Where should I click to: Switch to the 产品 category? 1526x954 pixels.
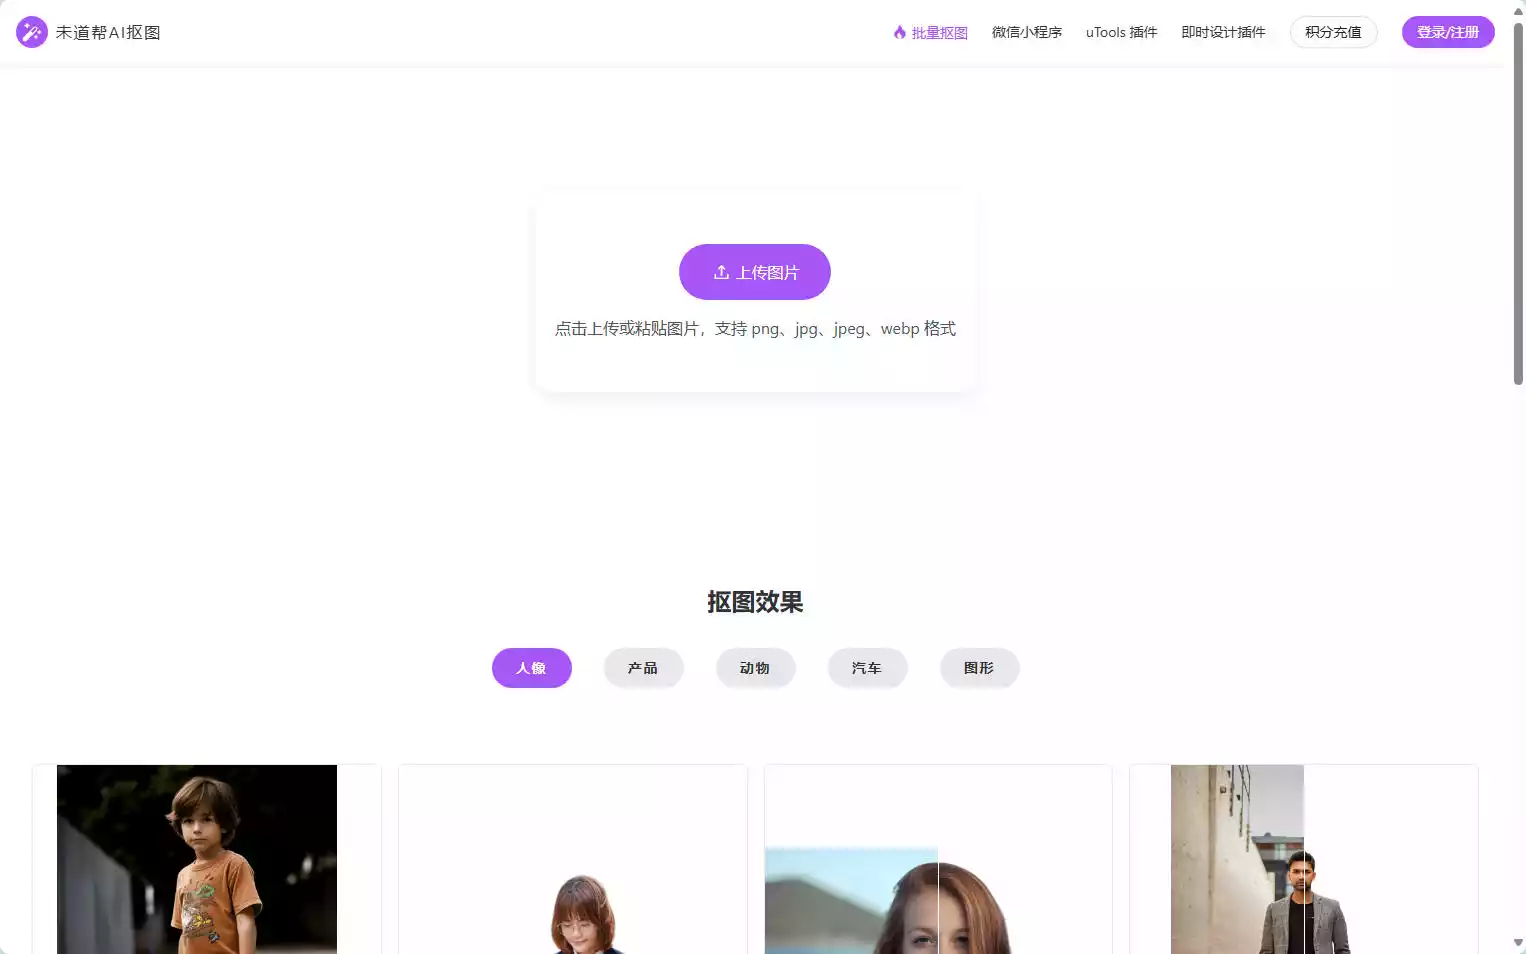point(643,668)
